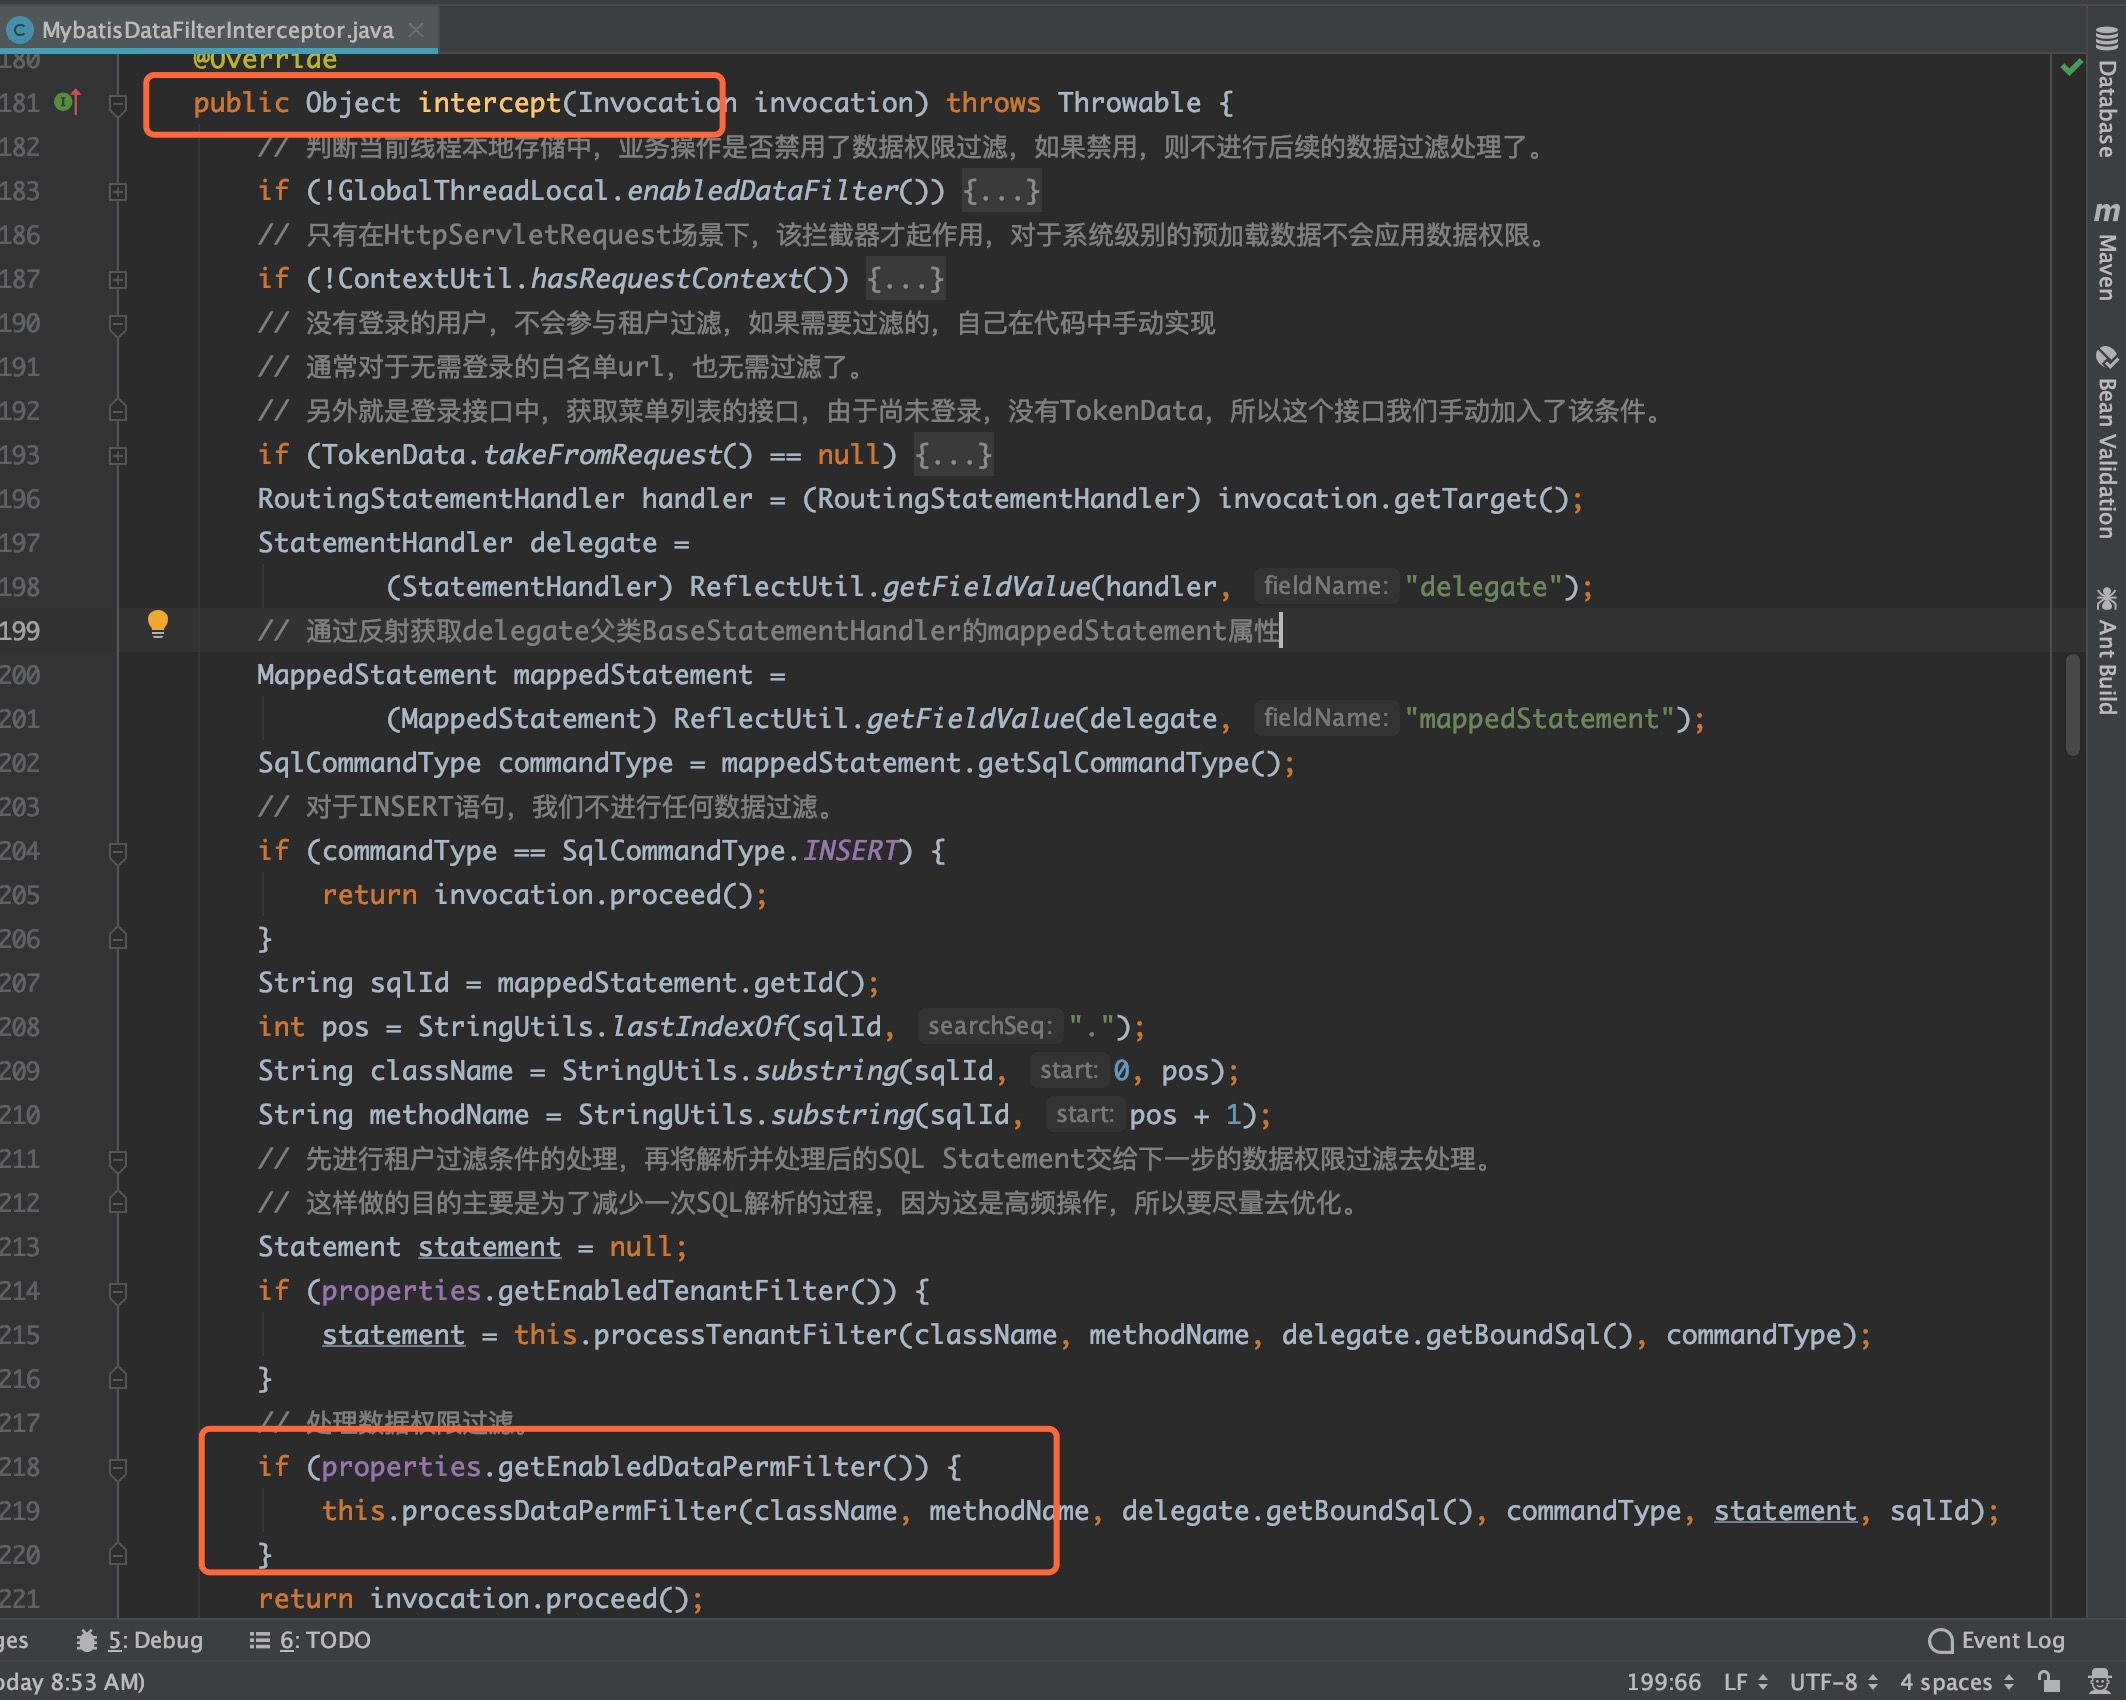Expand folded code after hasRequestContext() condition
Viewport: 2126px width, 1700px height.
pos(905,279)
